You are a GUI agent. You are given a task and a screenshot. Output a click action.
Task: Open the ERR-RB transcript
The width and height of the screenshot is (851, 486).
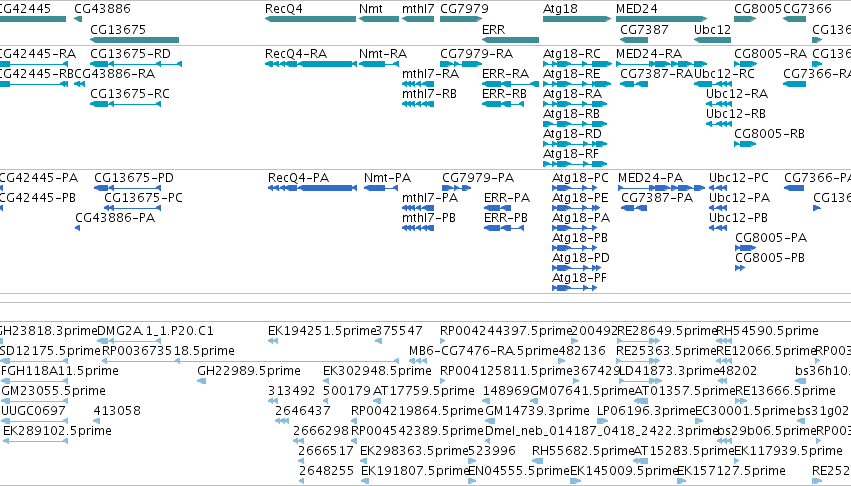point(503,104)
